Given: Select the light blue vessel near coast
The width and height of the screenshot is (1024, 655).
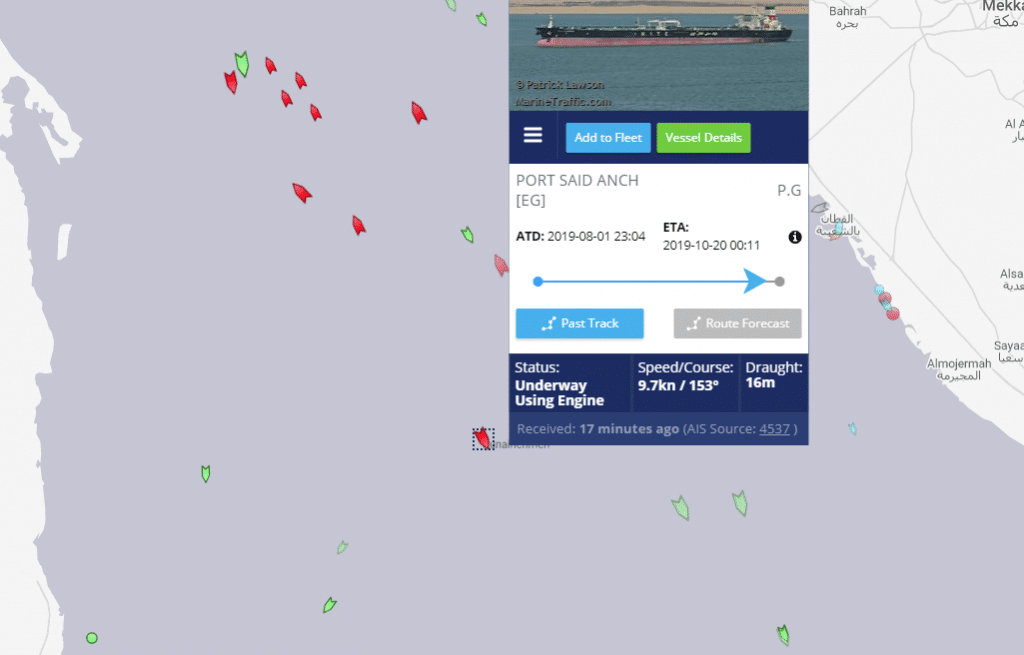Looking at the screenshot, I should (852, 428).
